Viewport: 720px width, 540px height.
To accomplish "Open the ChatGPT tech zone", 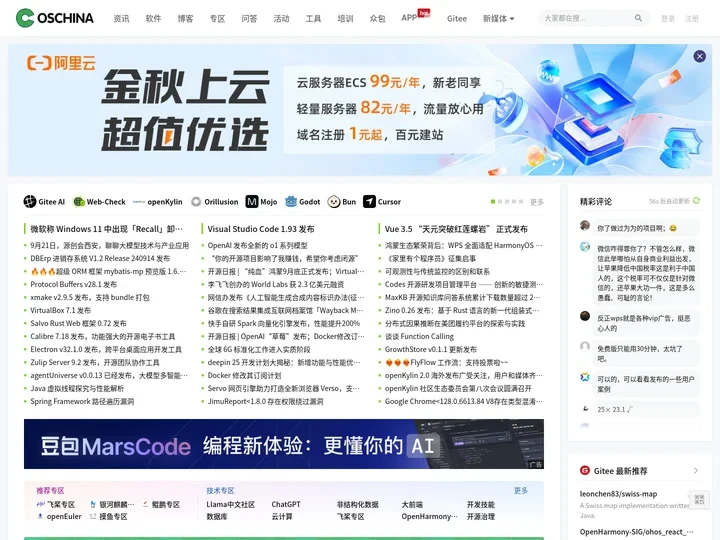I will [x=286, y=504].
